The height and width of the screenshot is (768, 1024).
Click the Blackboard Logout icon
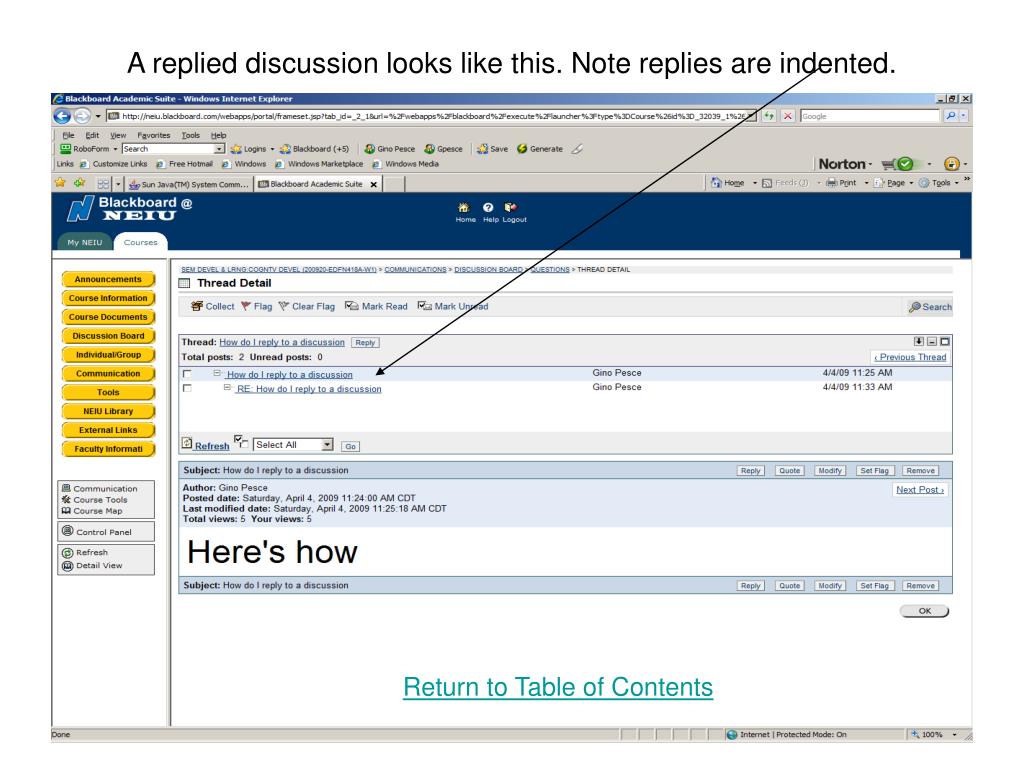511,207
